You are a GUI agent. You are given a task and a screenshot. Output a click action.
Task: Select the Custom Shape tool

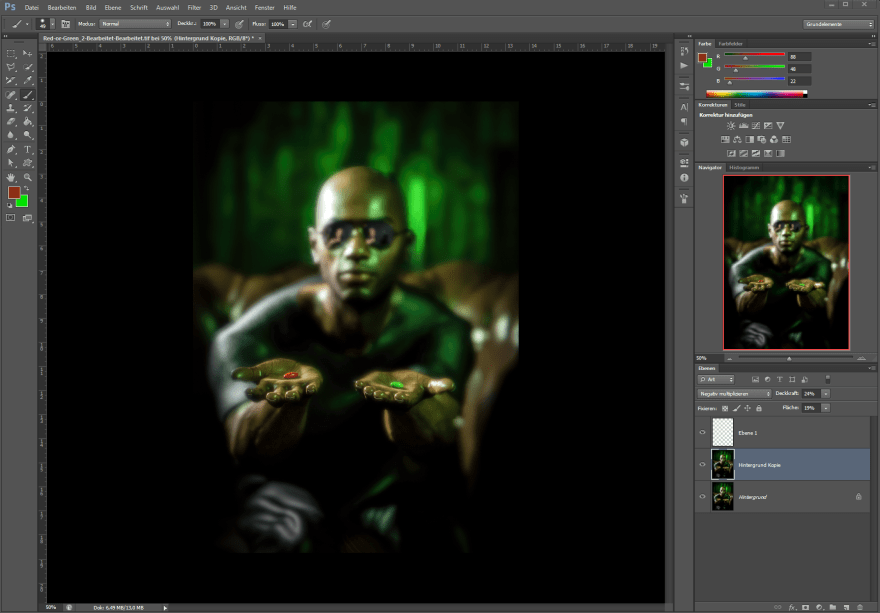(x=28, y=163)
